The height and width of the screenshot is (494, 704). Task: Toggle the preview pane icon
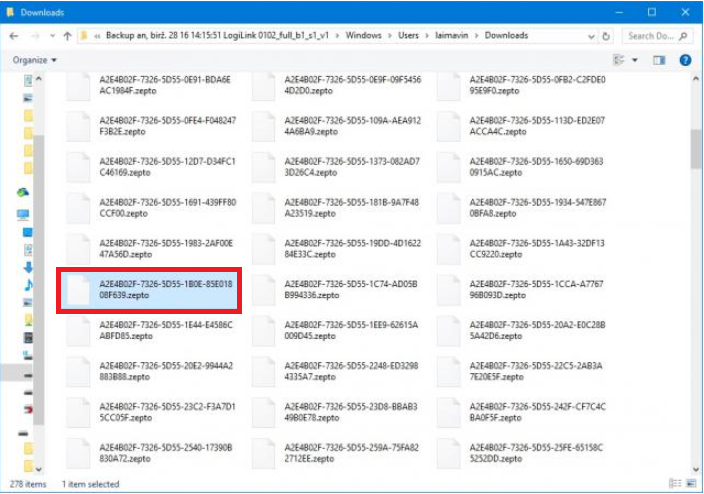pyautogui.click(x=661, y=60)
